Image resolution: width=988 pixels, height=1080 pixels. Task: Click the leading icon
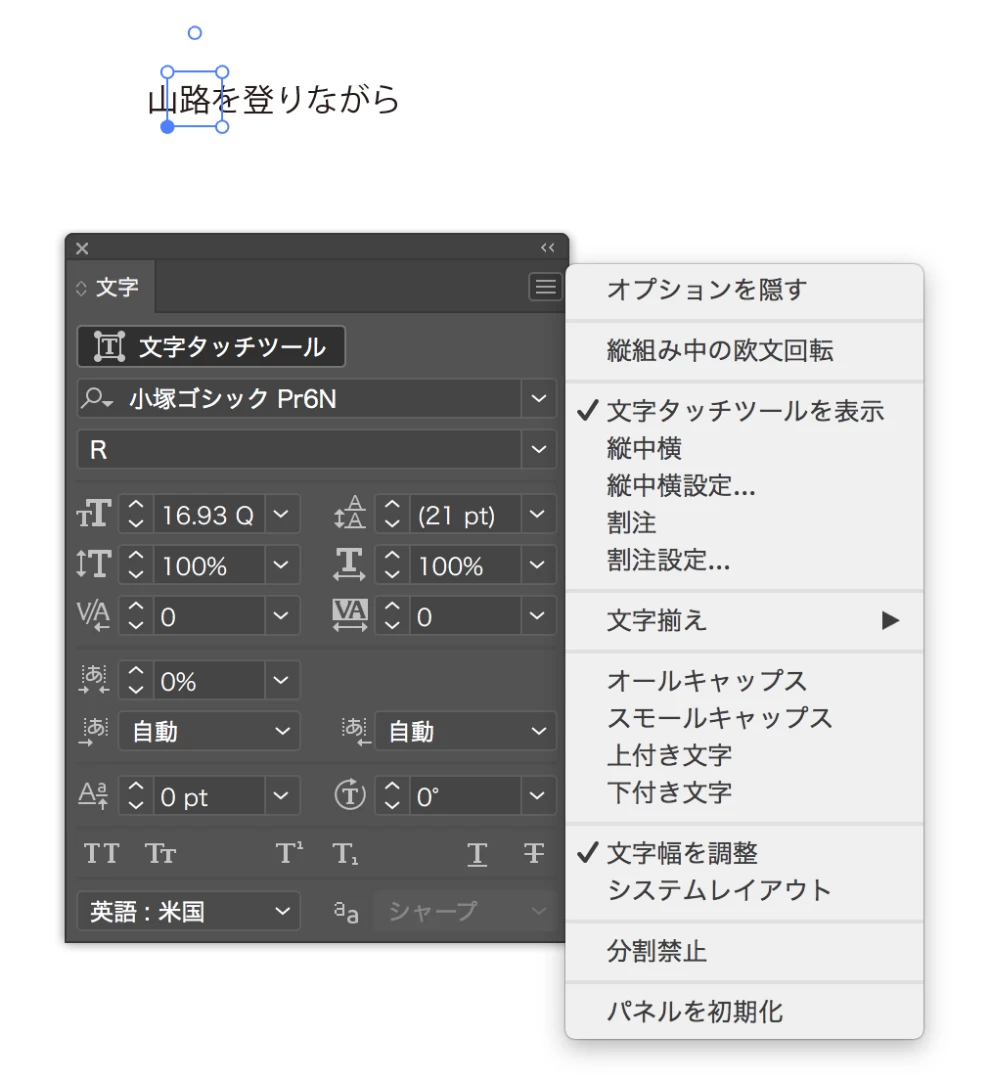click(350, 513)
